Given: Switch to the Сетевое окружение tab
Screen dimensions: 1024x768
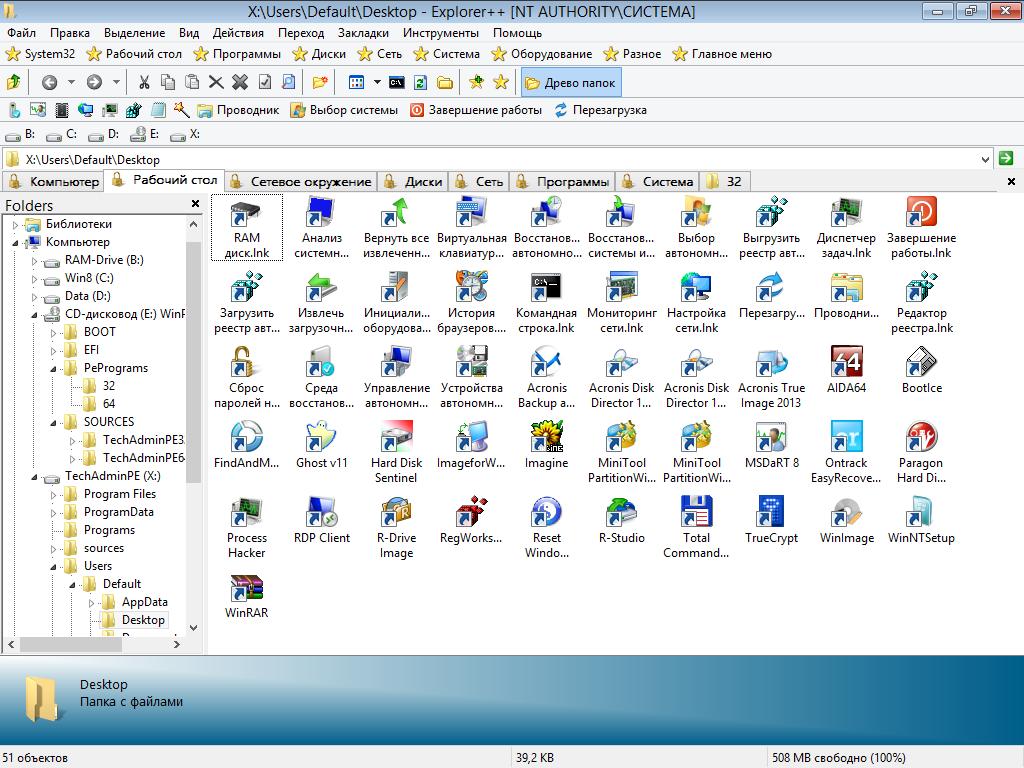Looking at the screenshot, I should tap(302, 182).
